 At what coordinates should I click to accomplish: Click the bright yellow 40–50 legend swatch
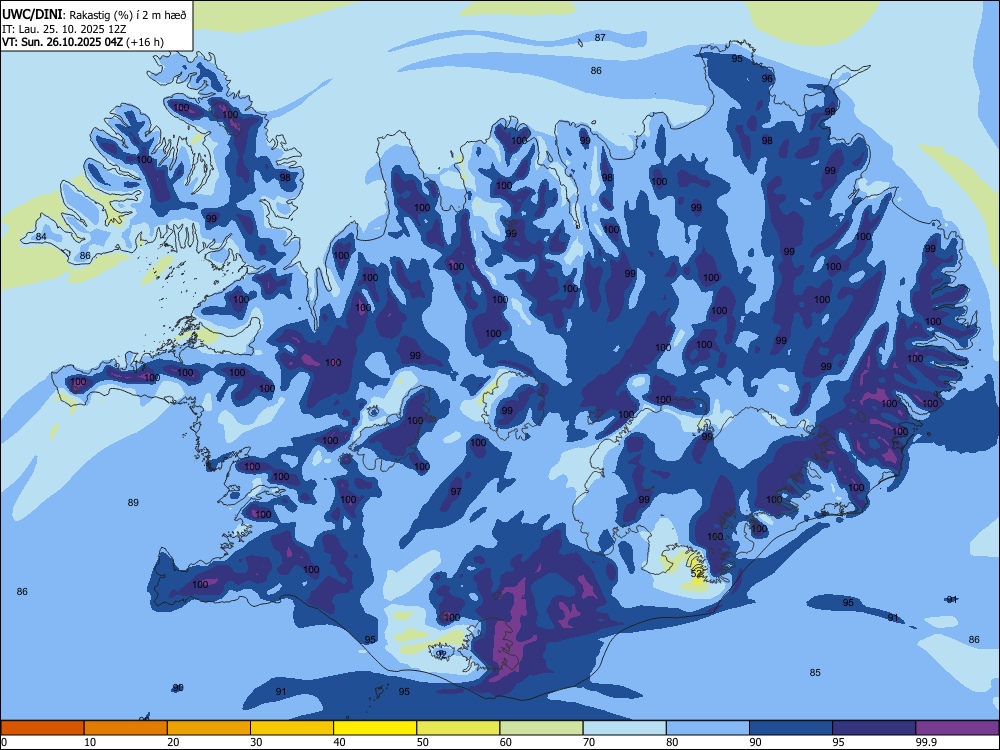[375, 728]
